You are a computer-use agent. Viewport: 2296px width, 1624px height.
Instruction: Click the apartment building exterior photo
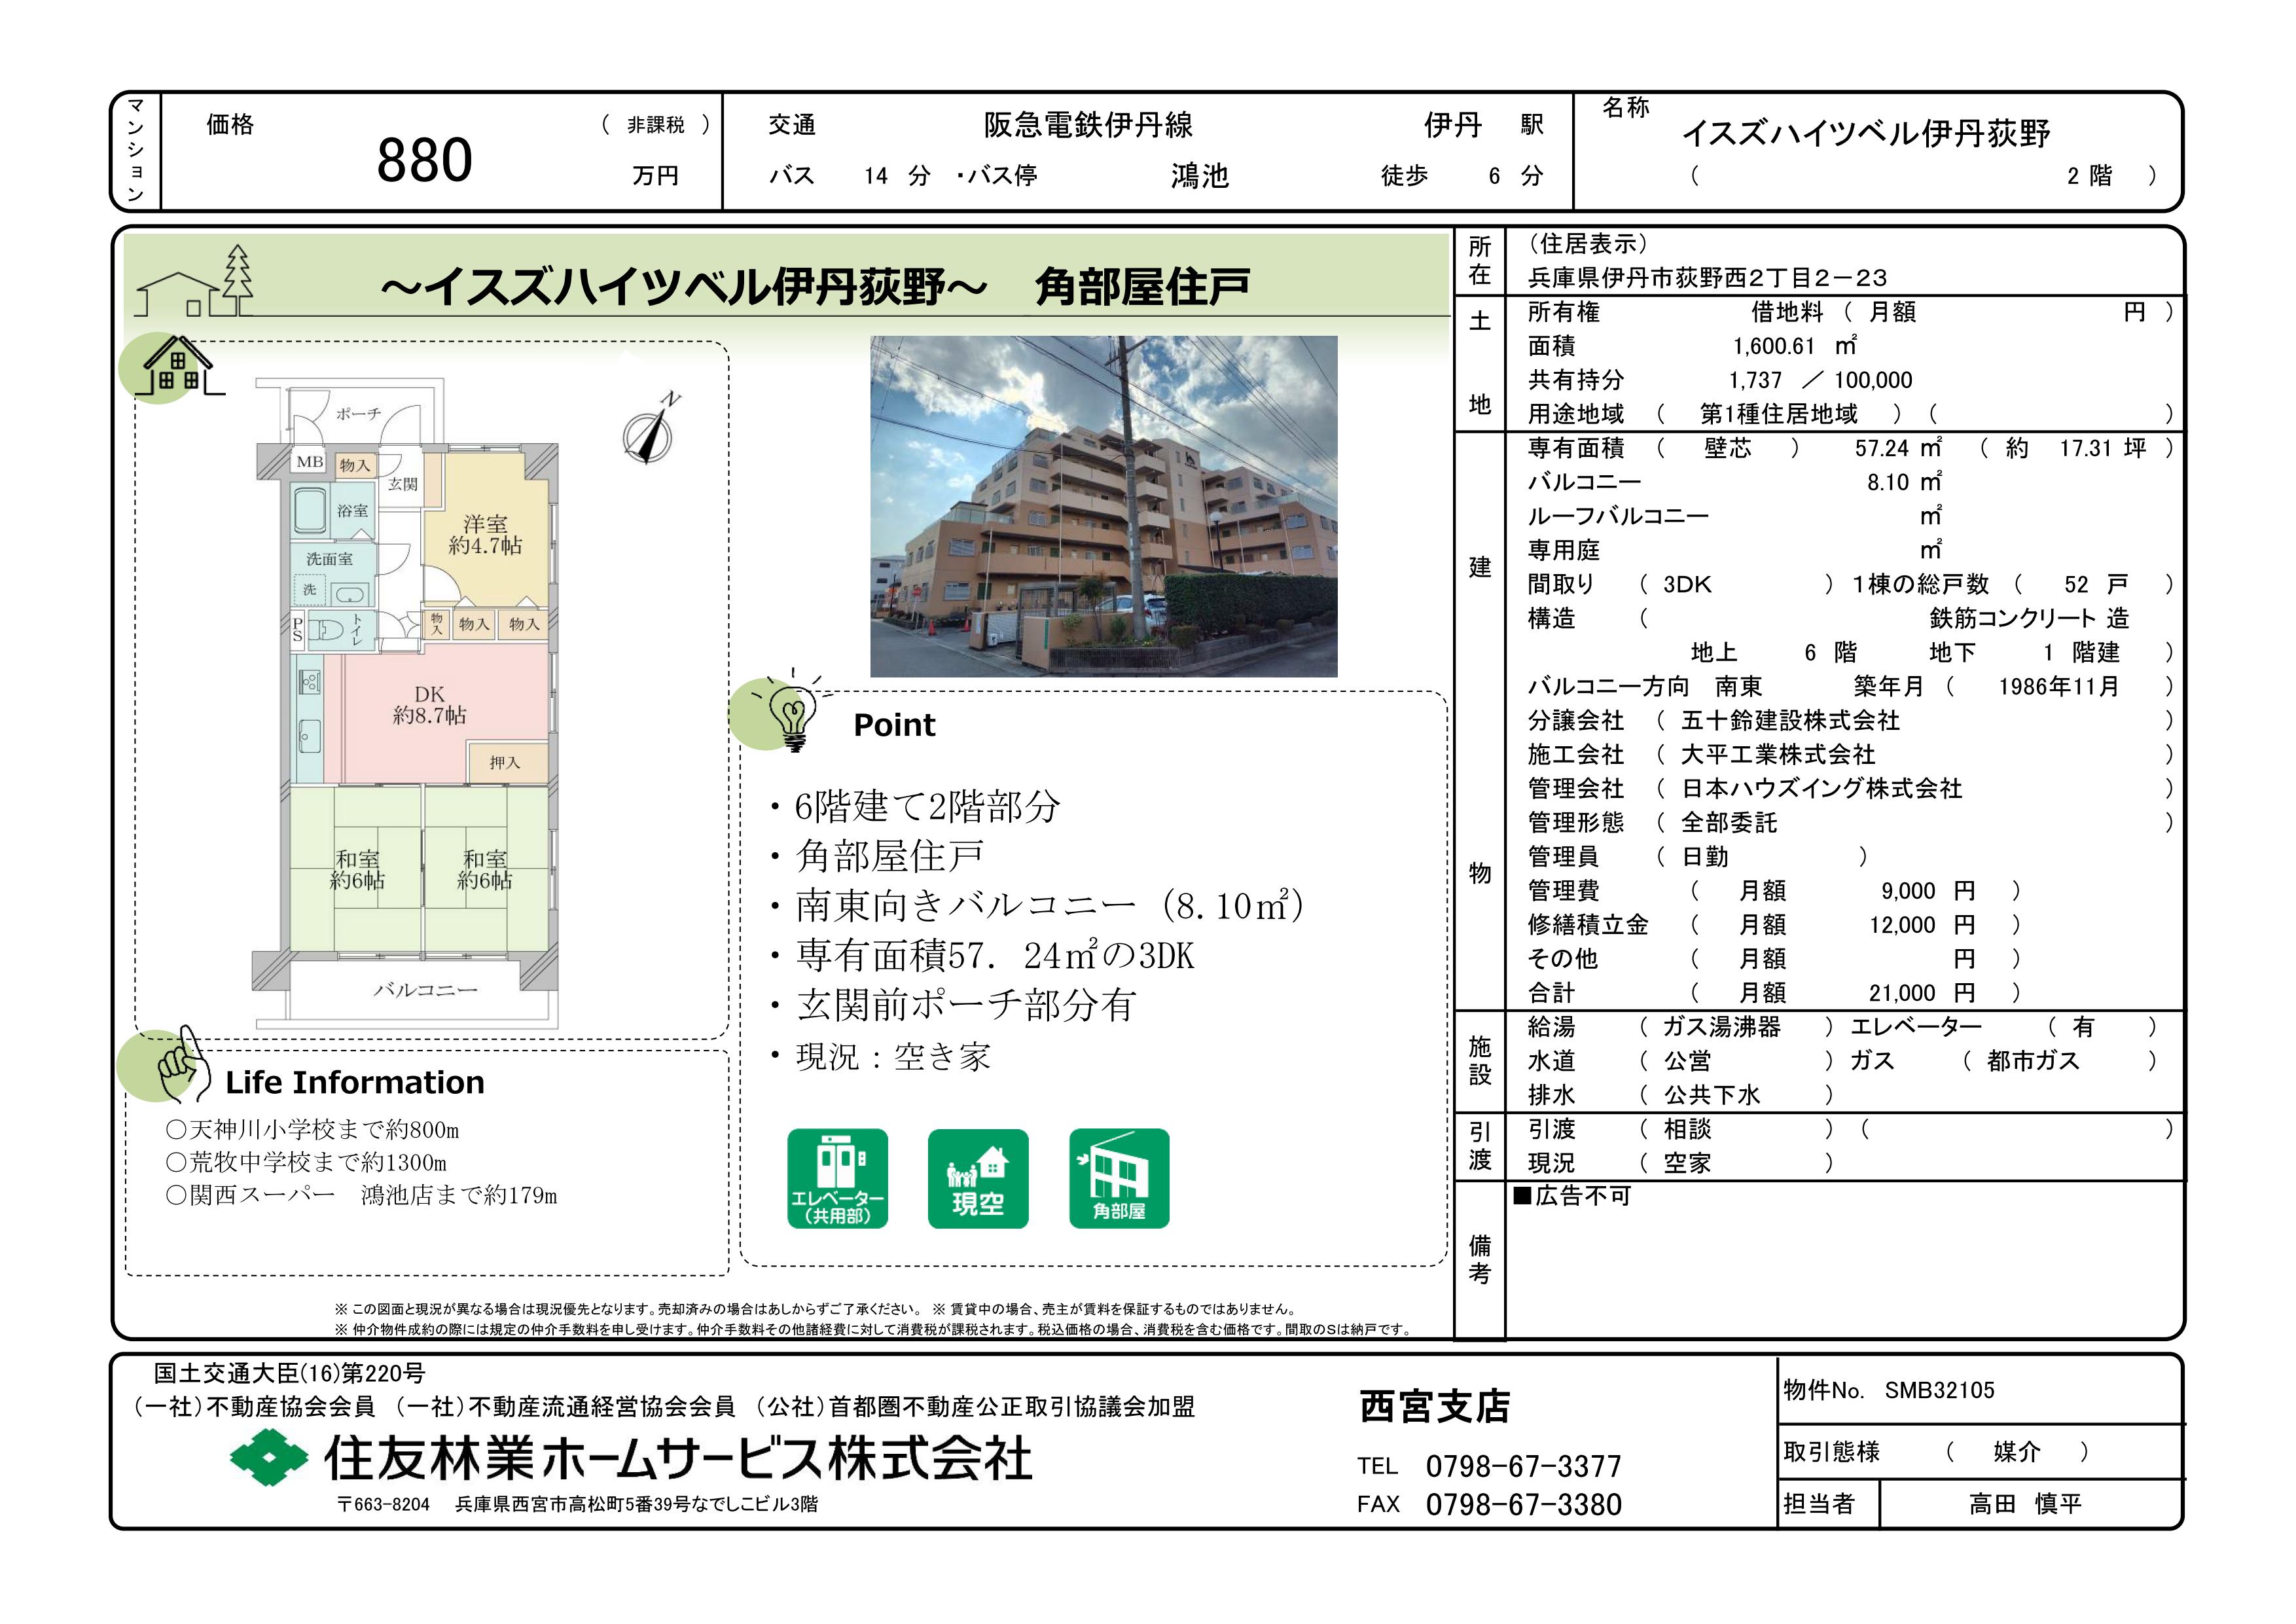tap(1103, 506)
